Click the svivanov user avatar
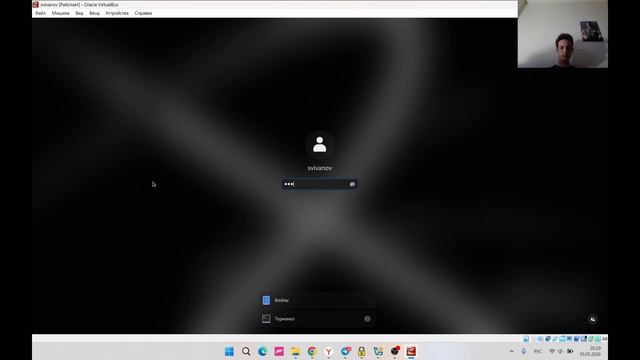 (320, 144)
